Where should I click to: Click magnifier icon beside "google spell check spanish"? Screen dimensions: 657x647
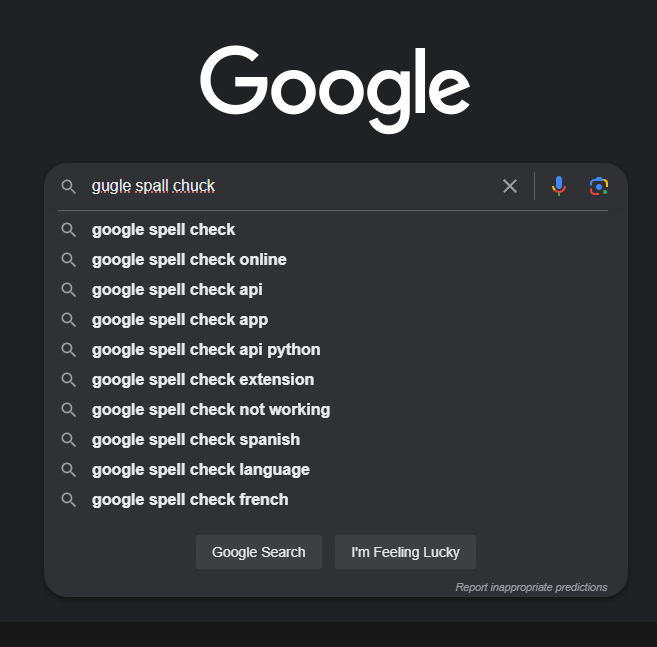(69, 440)
